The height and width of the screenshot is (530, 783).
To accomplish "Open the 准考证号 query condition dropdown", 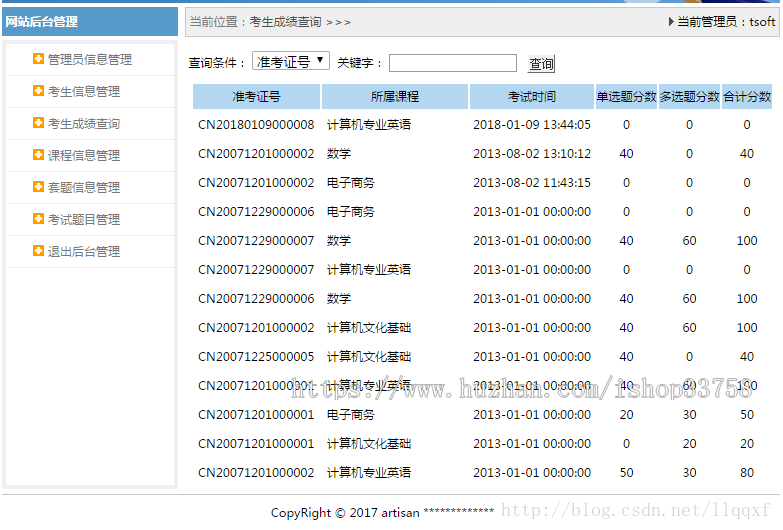I will [291, 61].
